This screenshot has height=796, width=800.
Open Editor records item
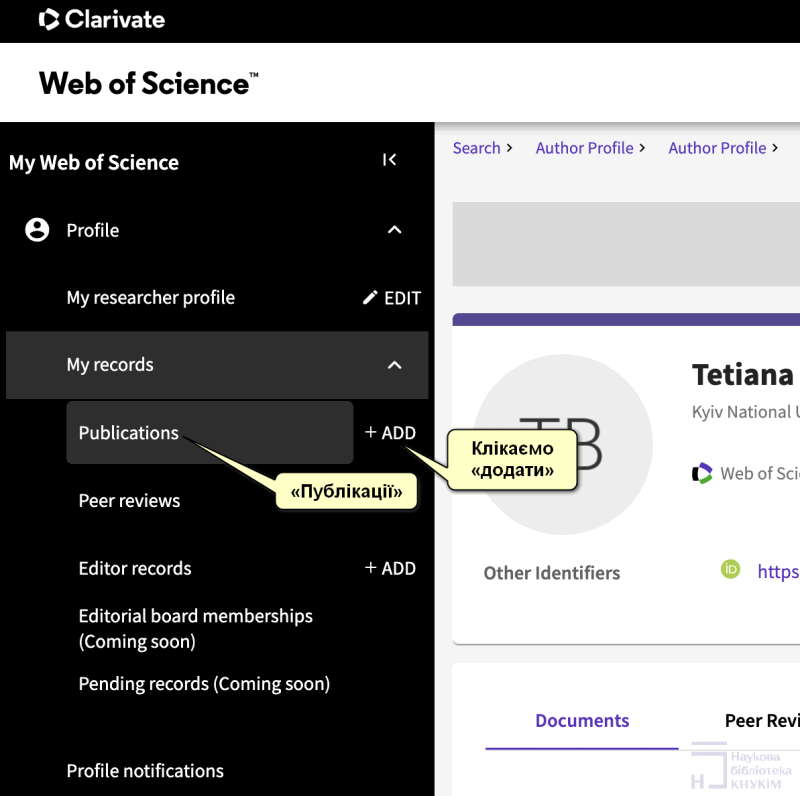pyautogui.click(x=135, y=568)
